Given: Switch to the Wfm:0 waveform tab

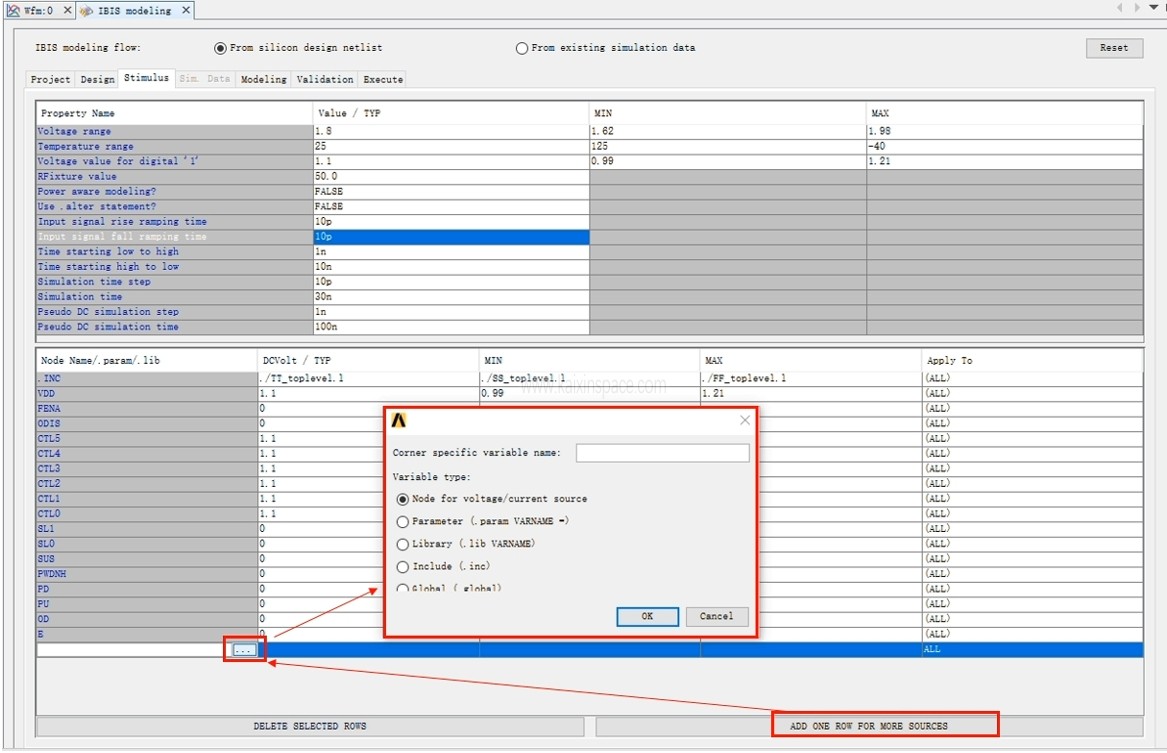Looking at the screenshot, I should [x=30, y=10].
